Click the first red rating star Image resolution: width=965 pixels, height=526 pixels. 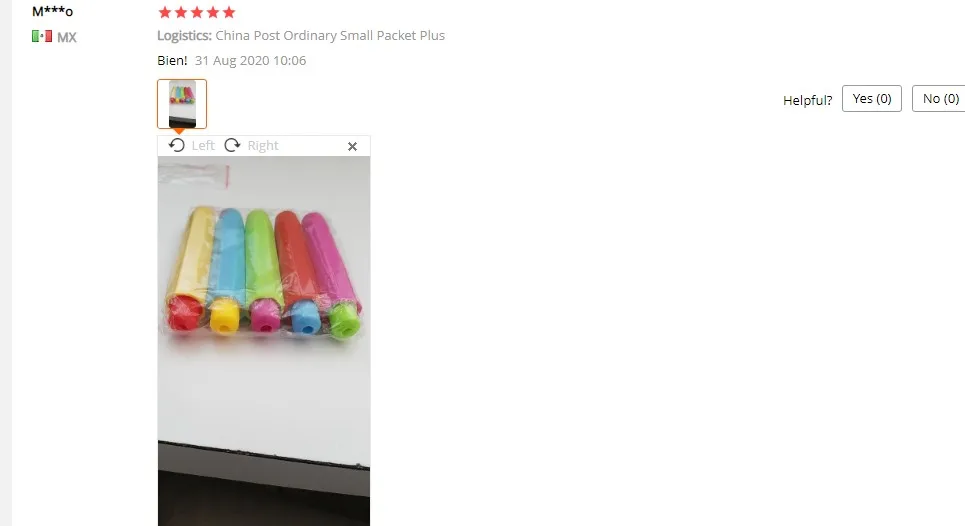click(x=165, y=12)
